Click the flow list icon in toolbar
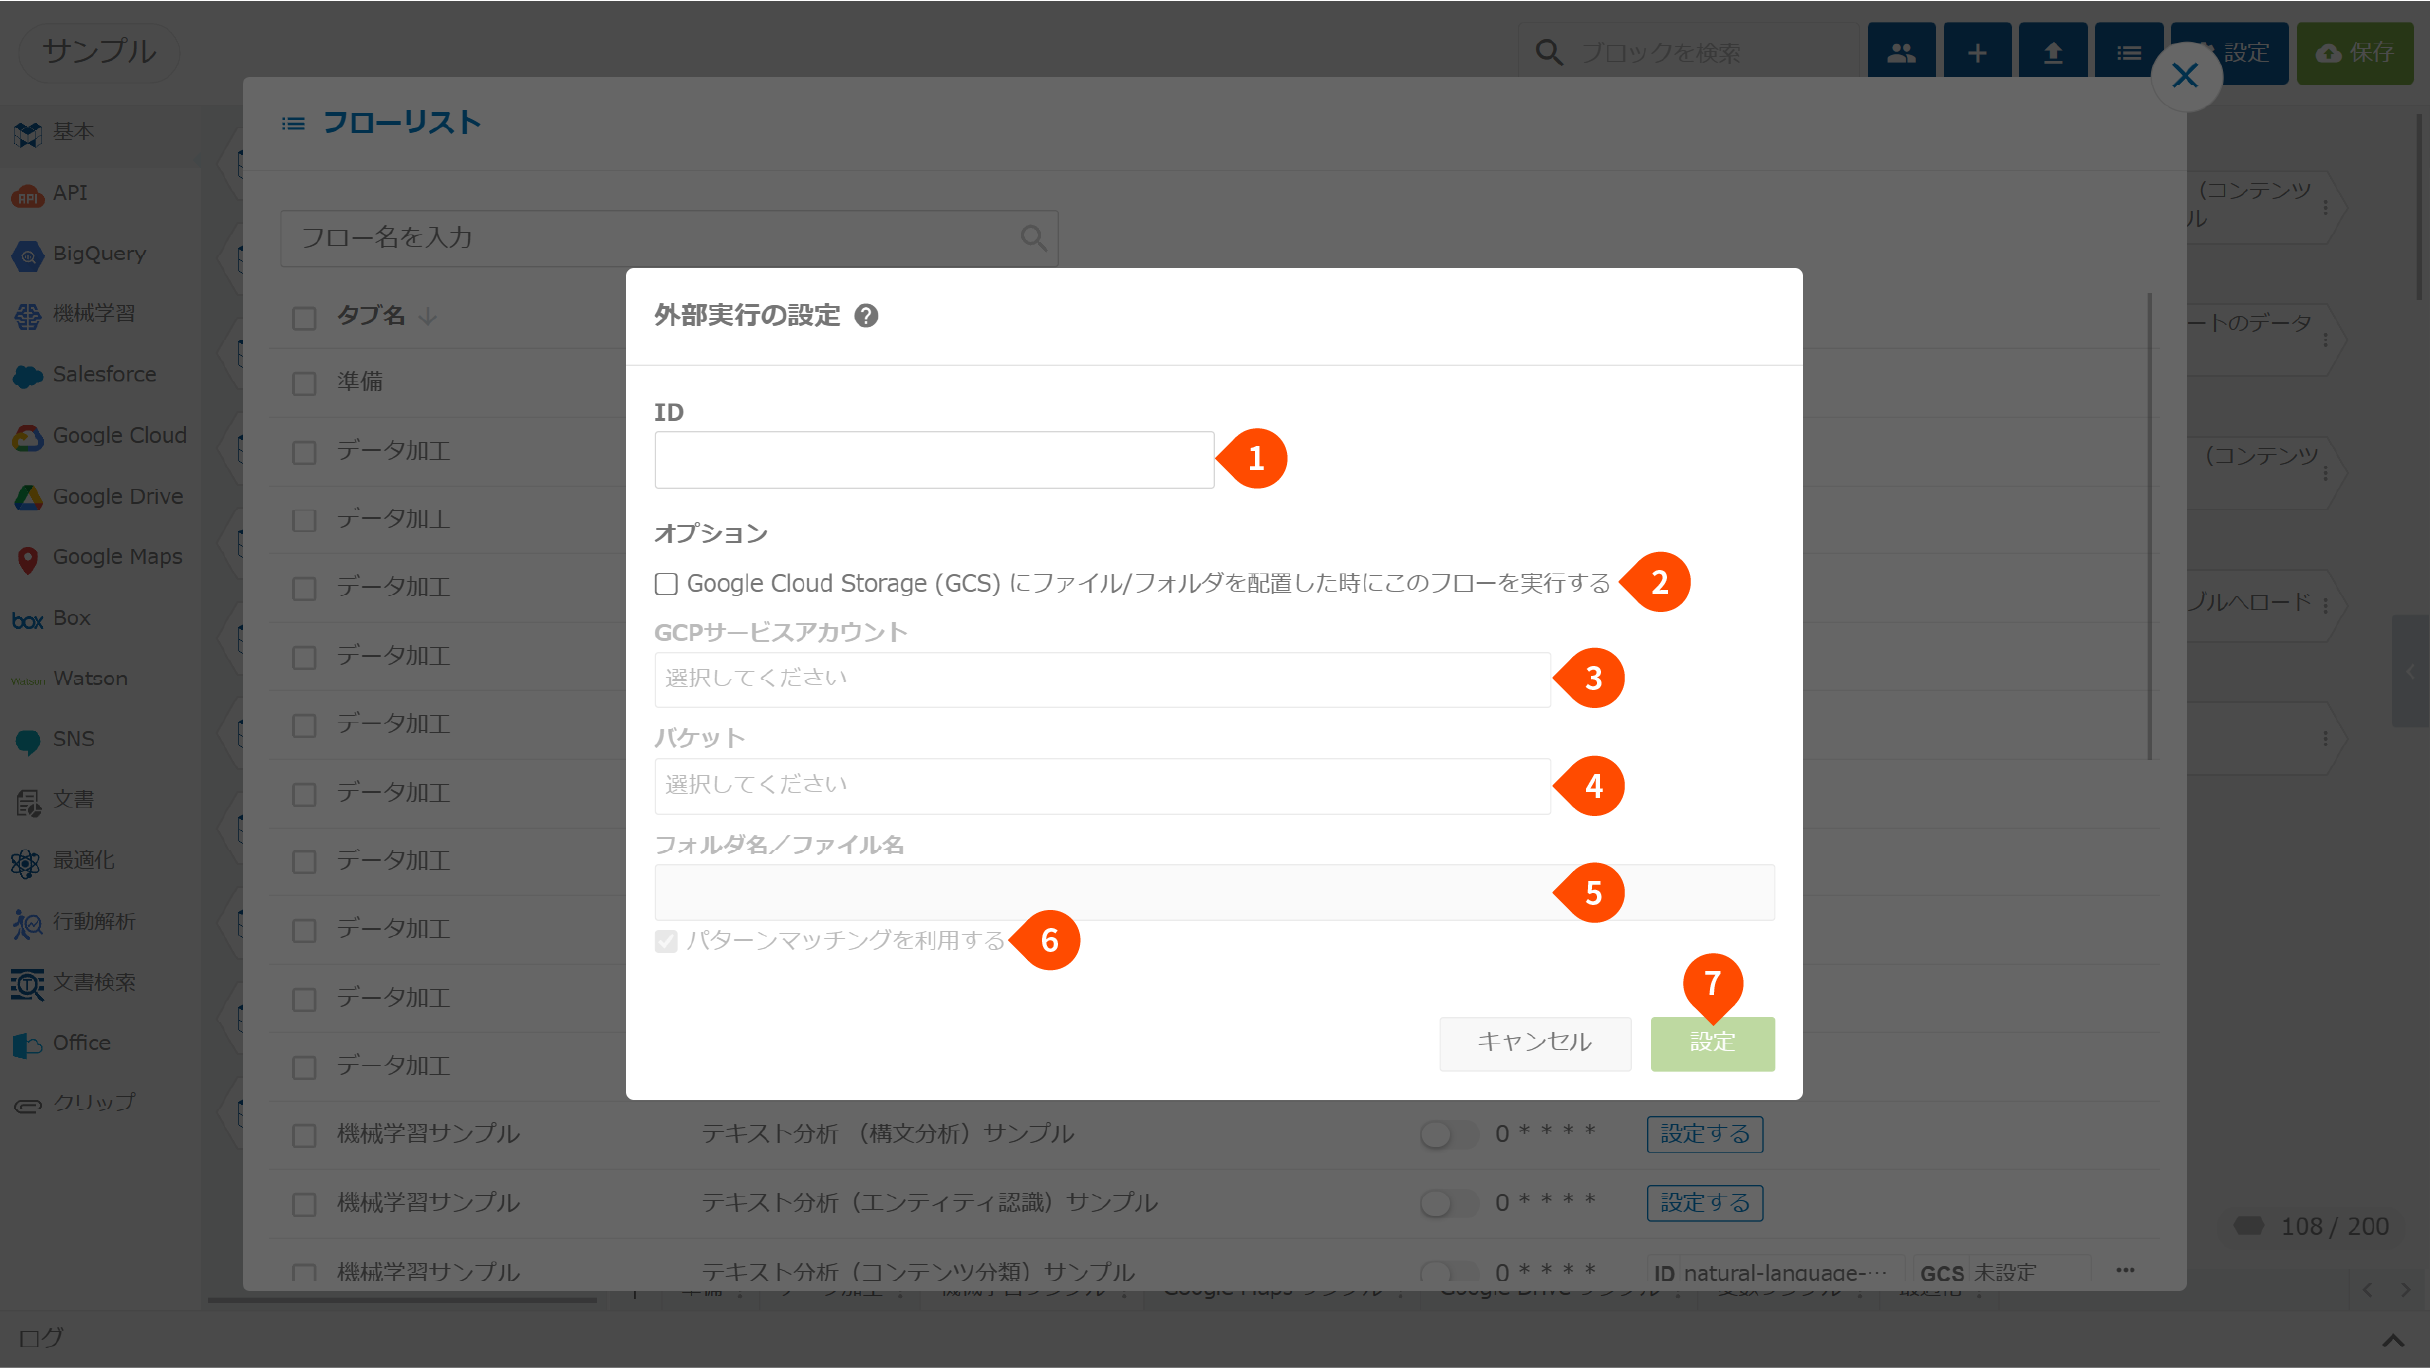The image size is (2430, 1368). click(x=2128, y=53)
